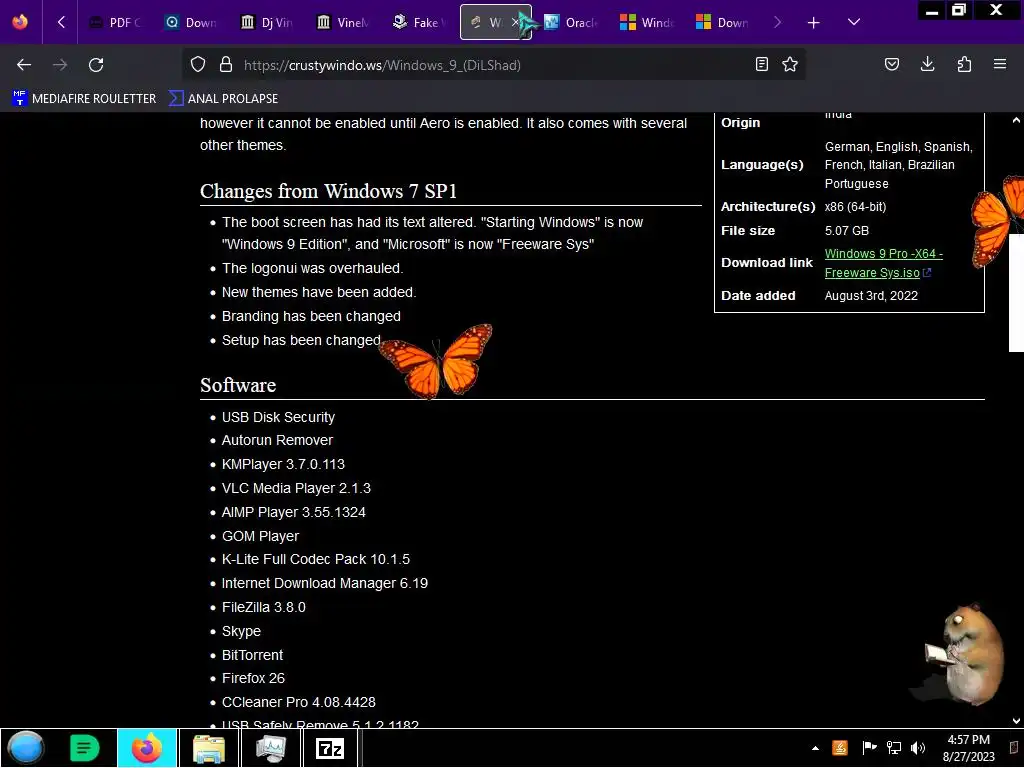Click the page scrollbar up arrow
This screenshot has height=768, width=1024.
pos(1016,120)
